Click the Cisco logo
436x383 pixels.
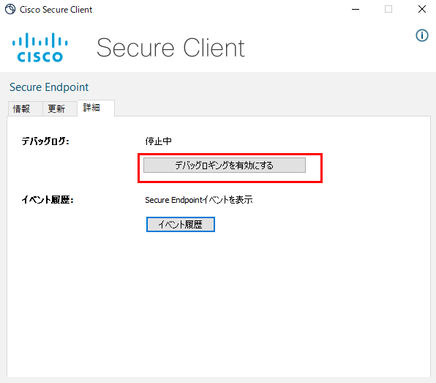(40, 47)
